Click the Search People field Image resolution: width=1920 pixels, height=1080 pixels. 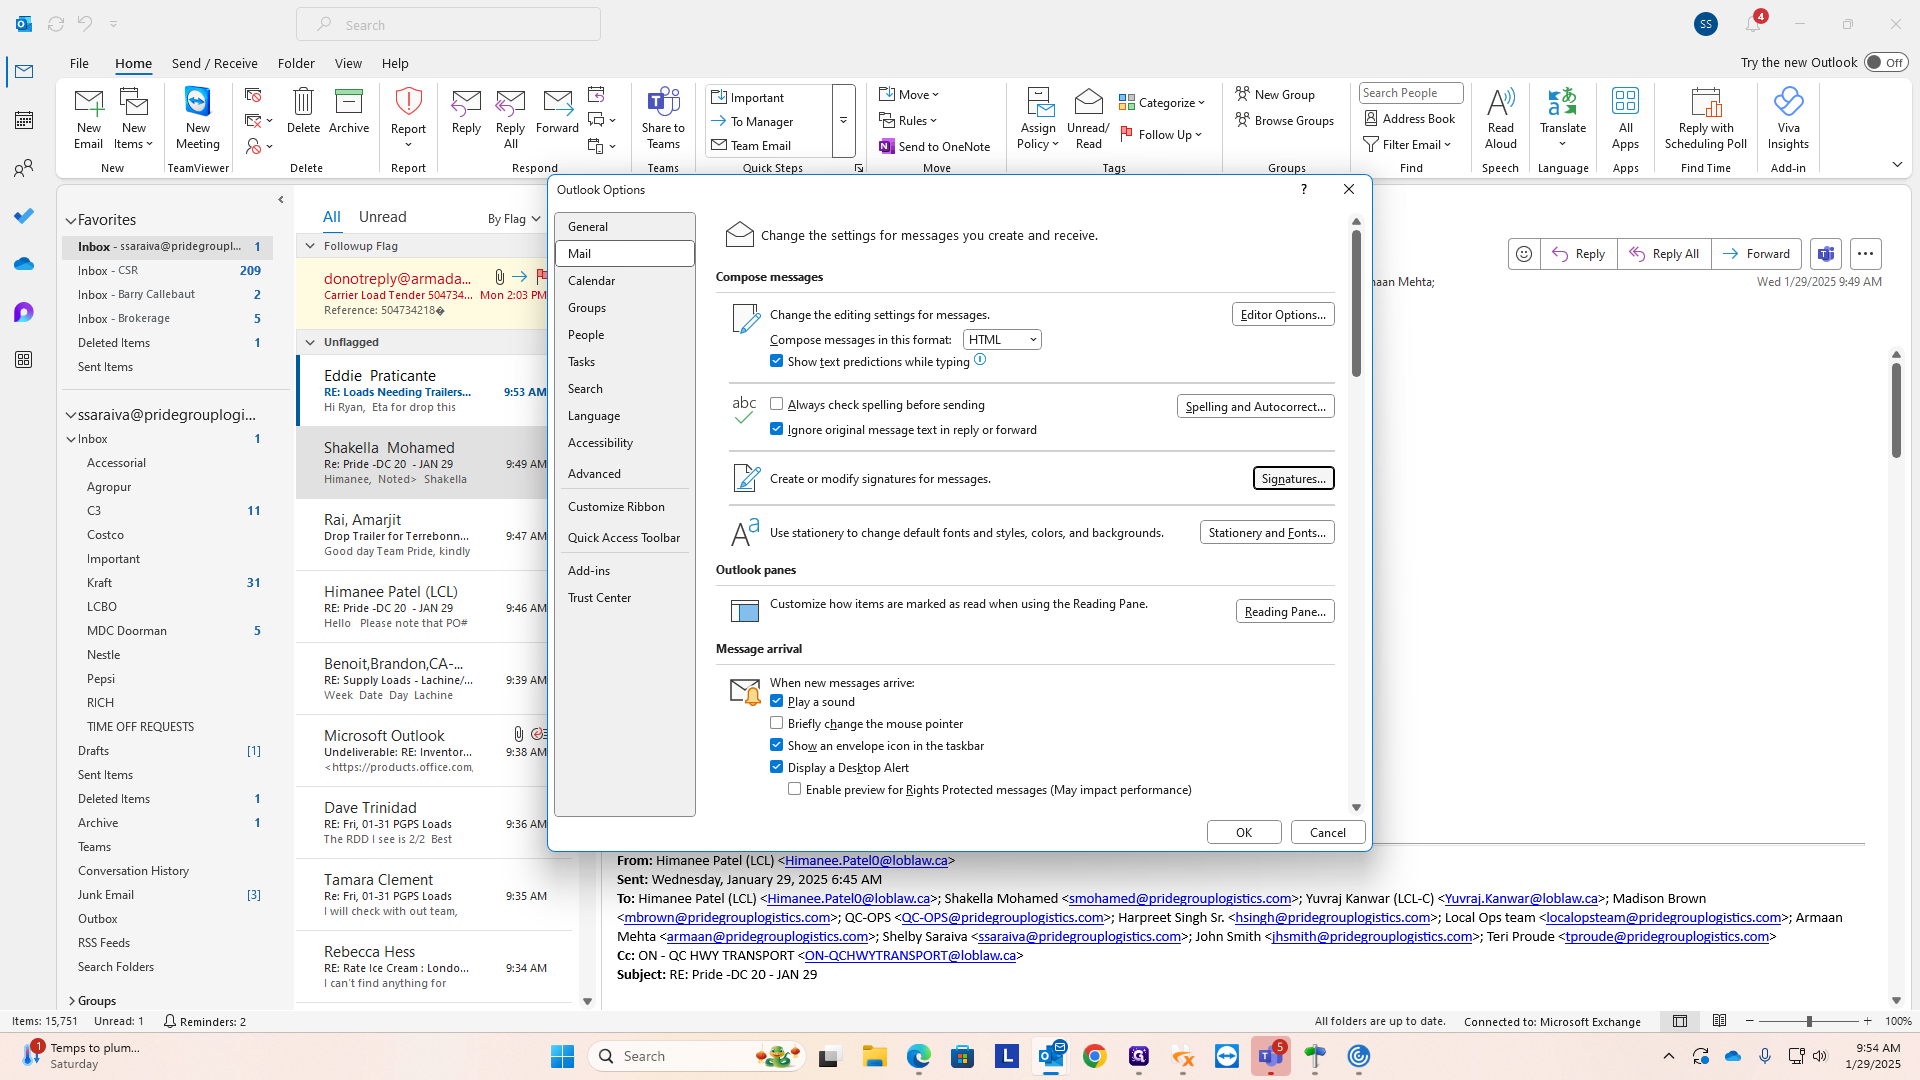(1411, 93)
